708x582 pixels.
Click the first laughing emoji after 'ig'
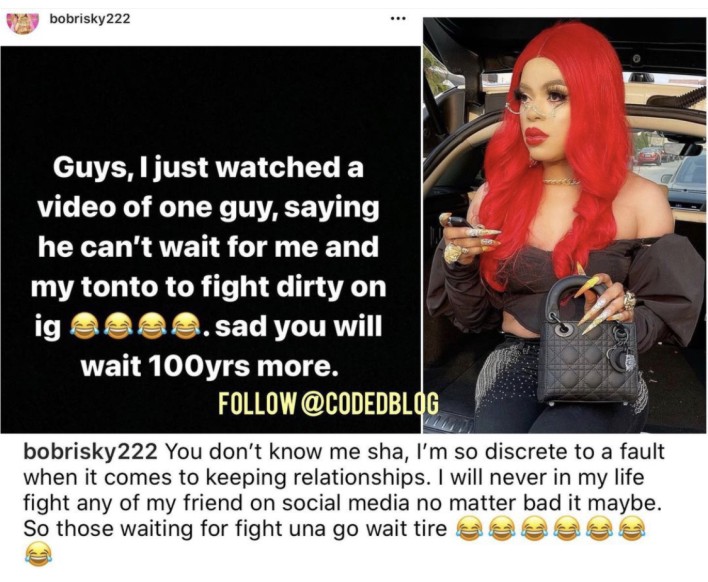click(84, 327)
